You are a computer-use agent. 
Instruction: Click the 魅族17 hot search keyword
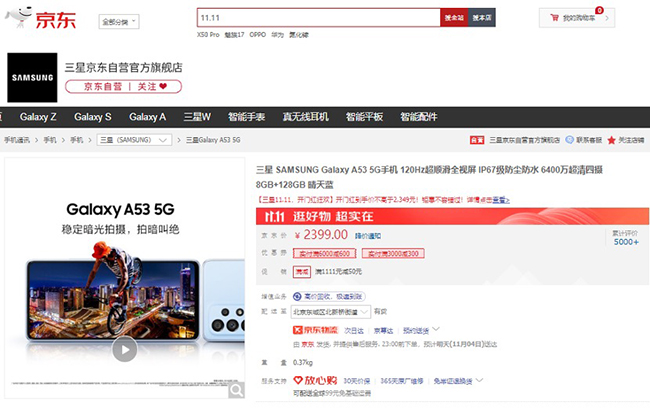pos(234,35)
